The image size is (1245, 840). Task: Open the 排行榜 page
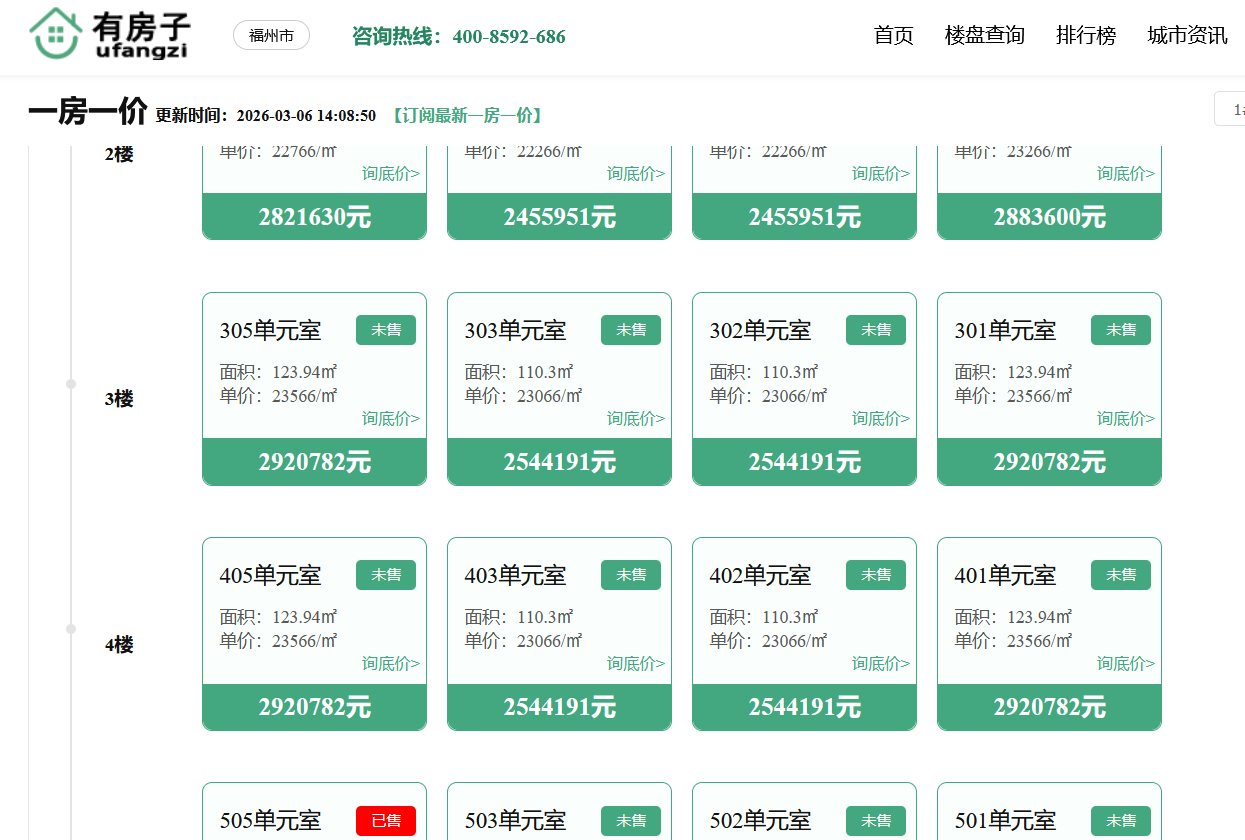1085,36
